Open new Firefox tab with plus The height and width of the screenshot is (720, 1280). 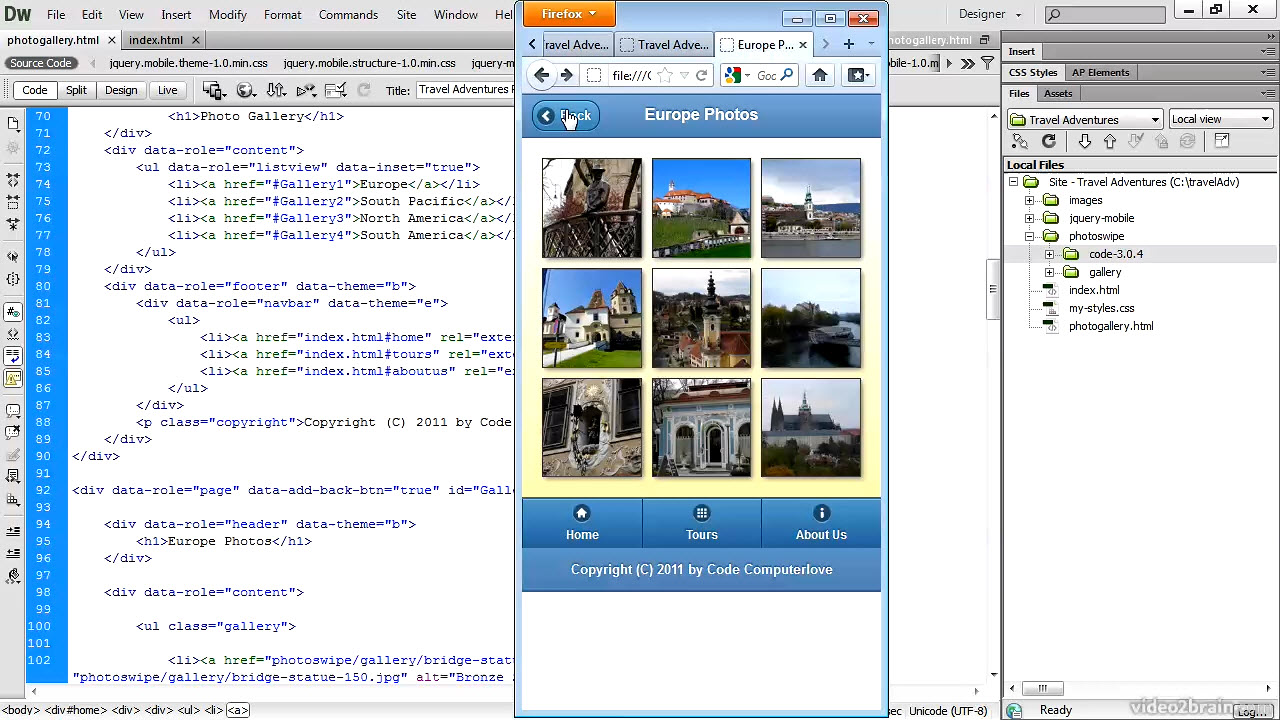click(848, 44)
